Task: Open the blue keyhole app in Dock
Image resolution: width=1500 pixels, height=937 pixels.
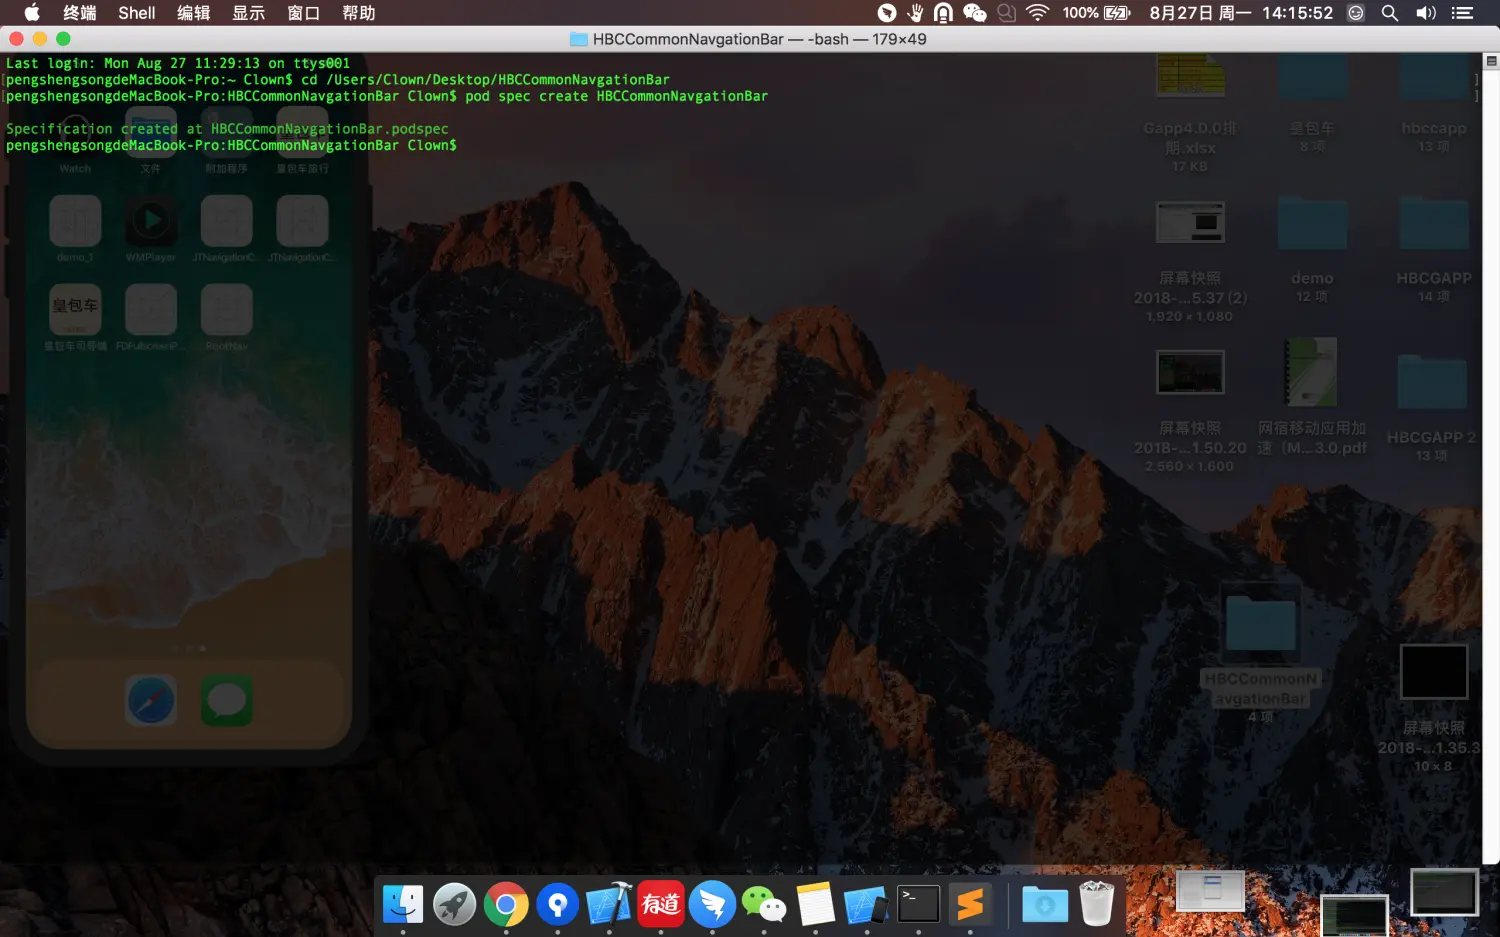Action: point(558,904)
